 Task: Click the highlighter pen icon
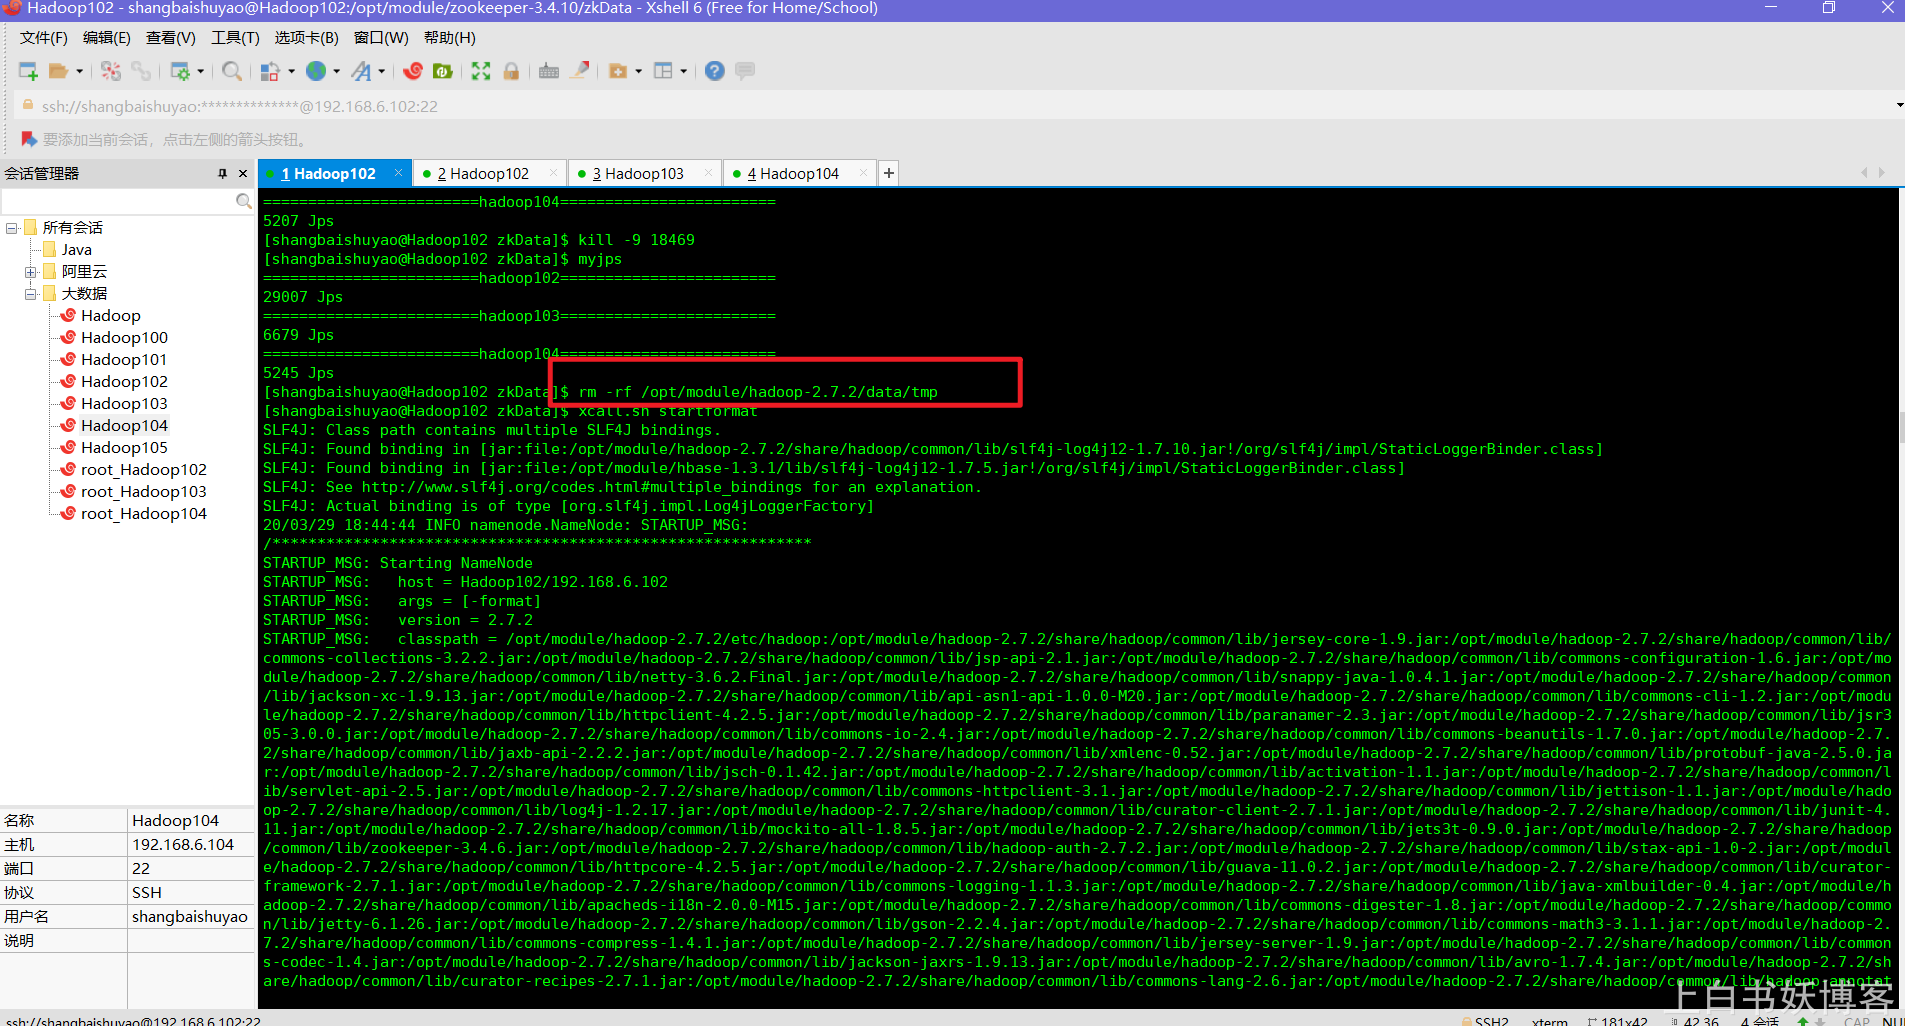[x=579, y=71]
